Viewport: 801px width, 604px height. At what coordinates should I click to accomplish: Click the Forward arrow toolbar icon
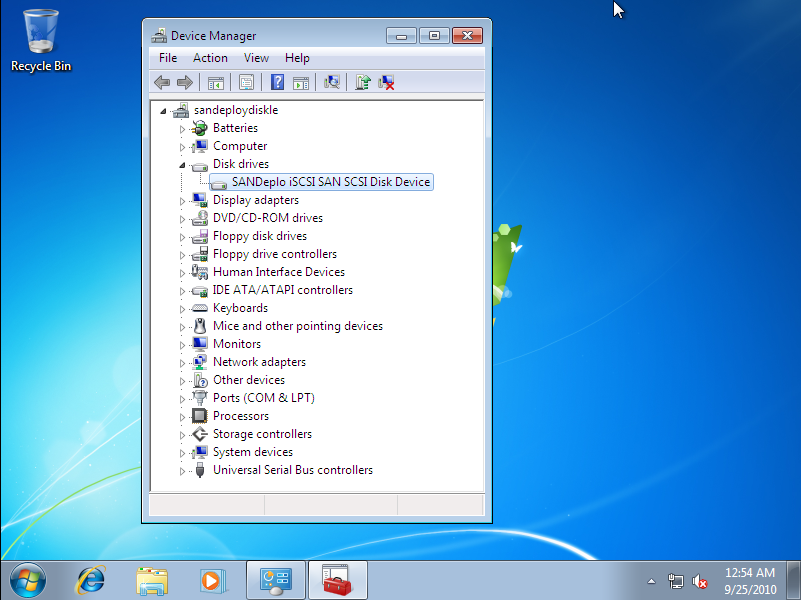pos(184,82)
